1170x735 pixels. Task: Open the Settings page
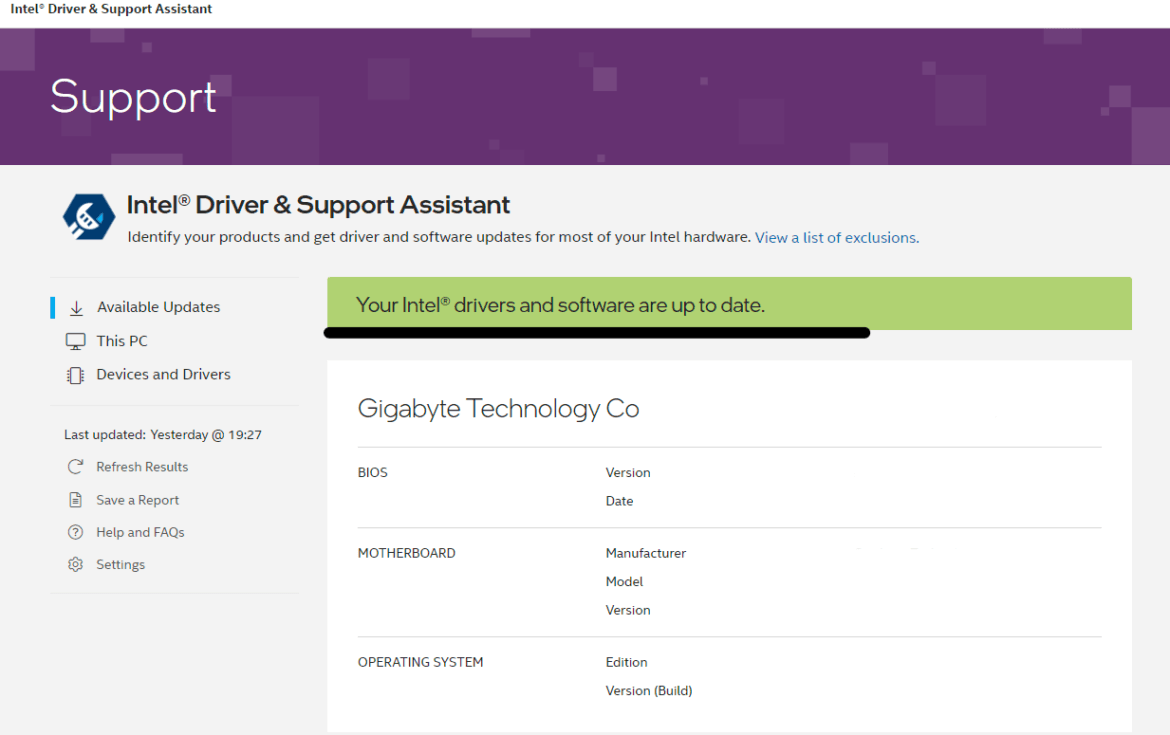tap(121, 564)
